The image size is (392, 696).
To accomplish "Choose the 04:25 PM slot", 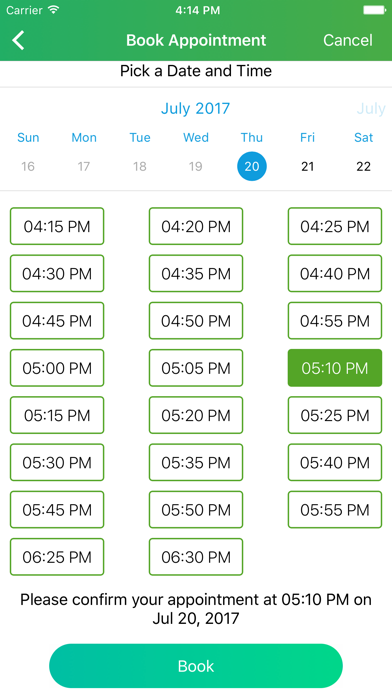I will pos(335,226).
